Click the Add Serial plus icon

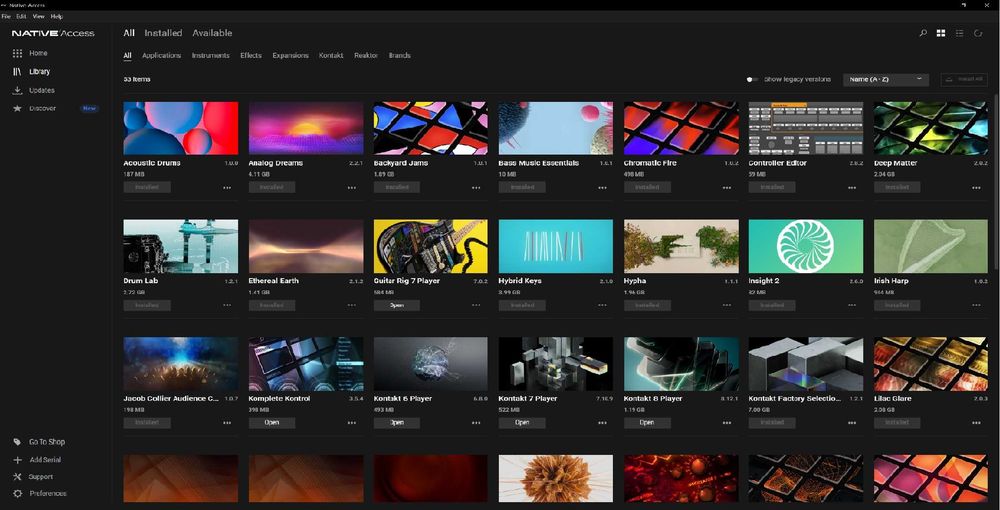click(x=17, y=460)
